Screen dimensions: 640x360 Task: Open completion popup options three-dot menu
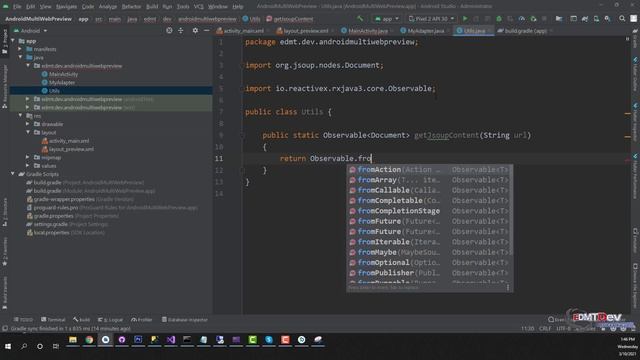(x=508, y=287)
